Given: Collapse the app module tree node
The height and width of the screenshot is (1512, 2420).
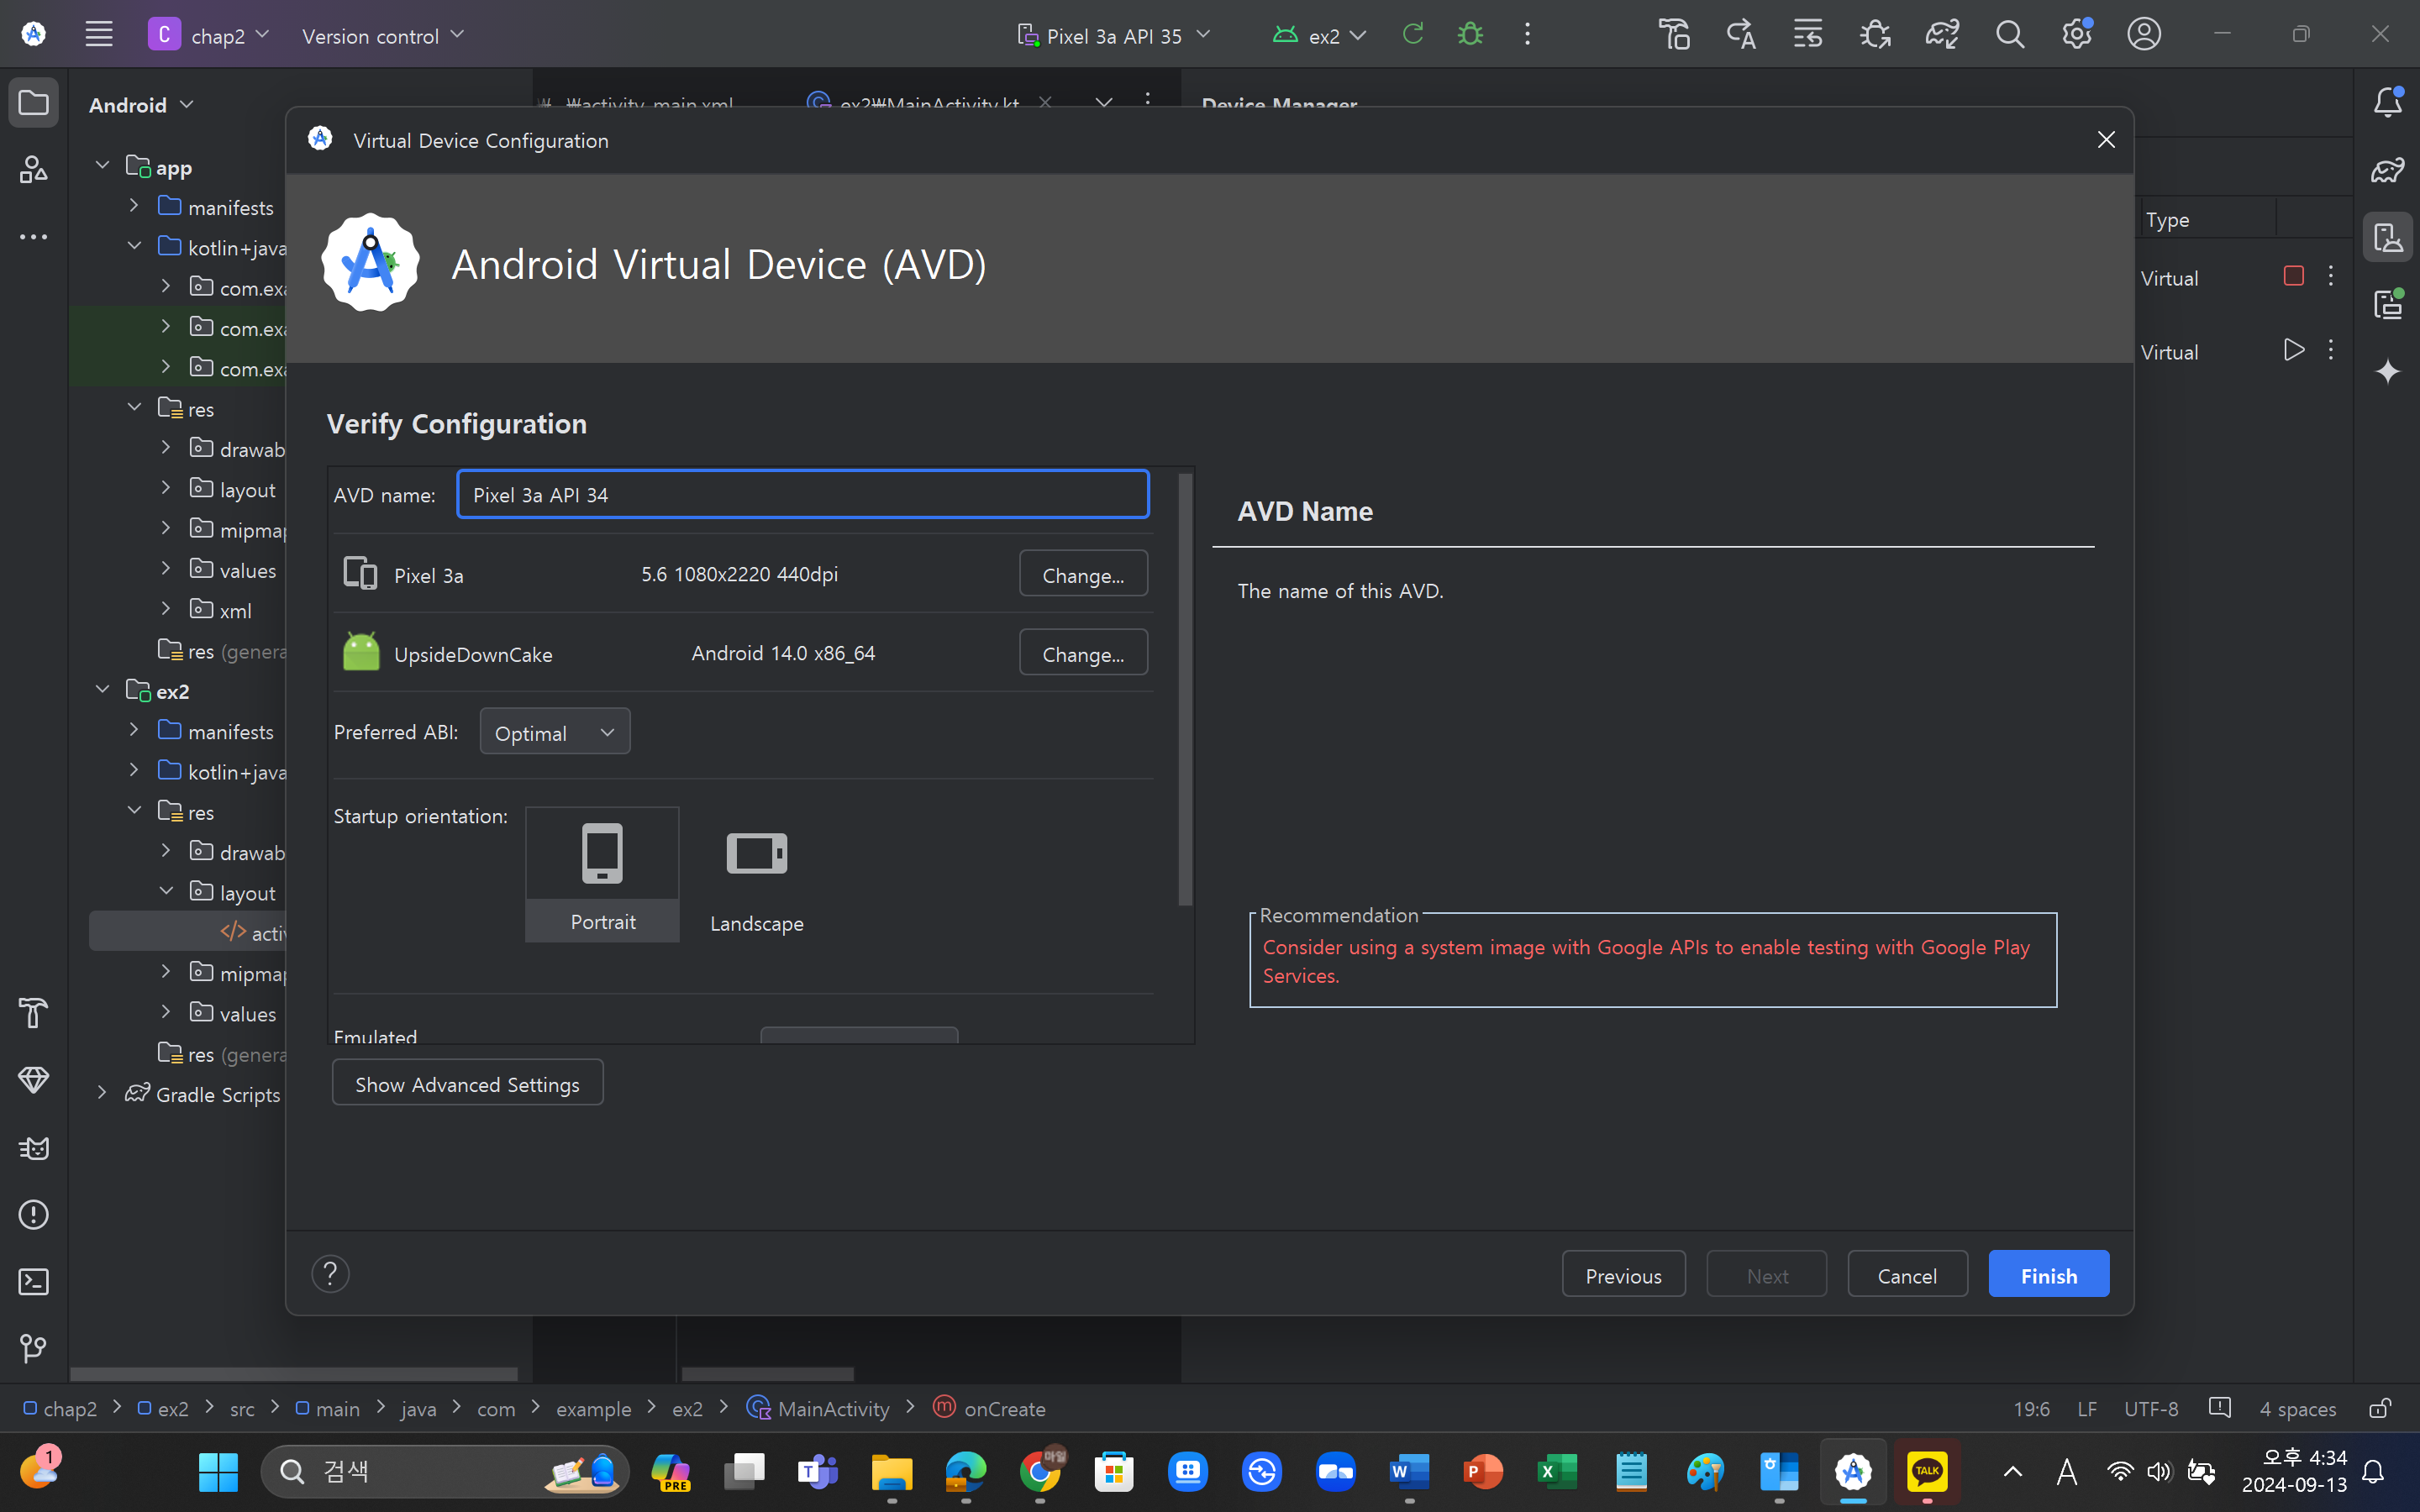Looking at the screenshot, I should tap(102, 165).
